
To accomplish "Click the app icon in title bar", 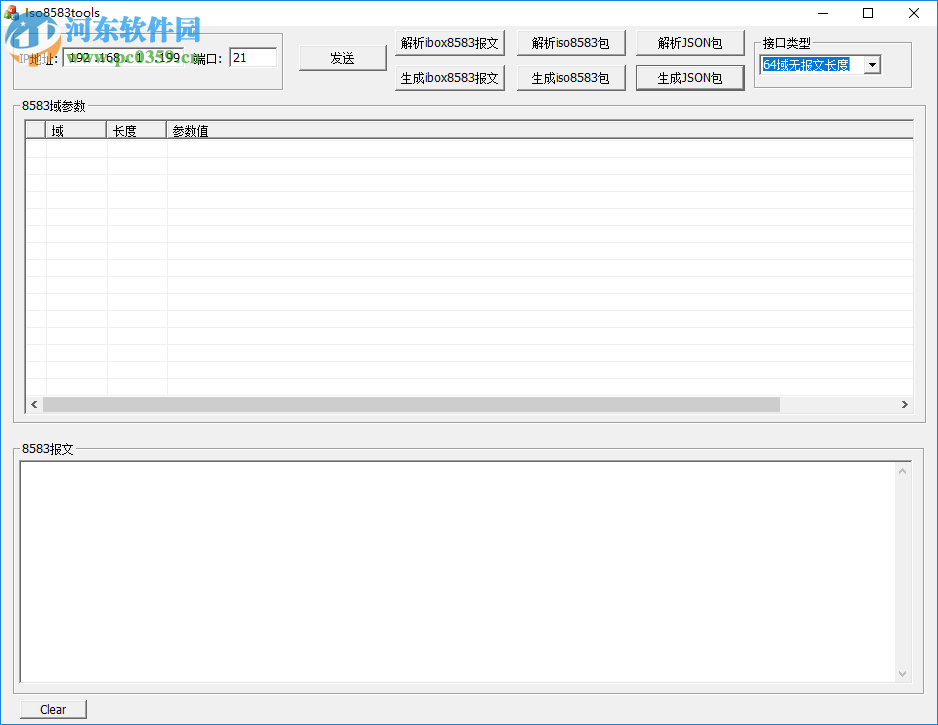I will 13,13.
